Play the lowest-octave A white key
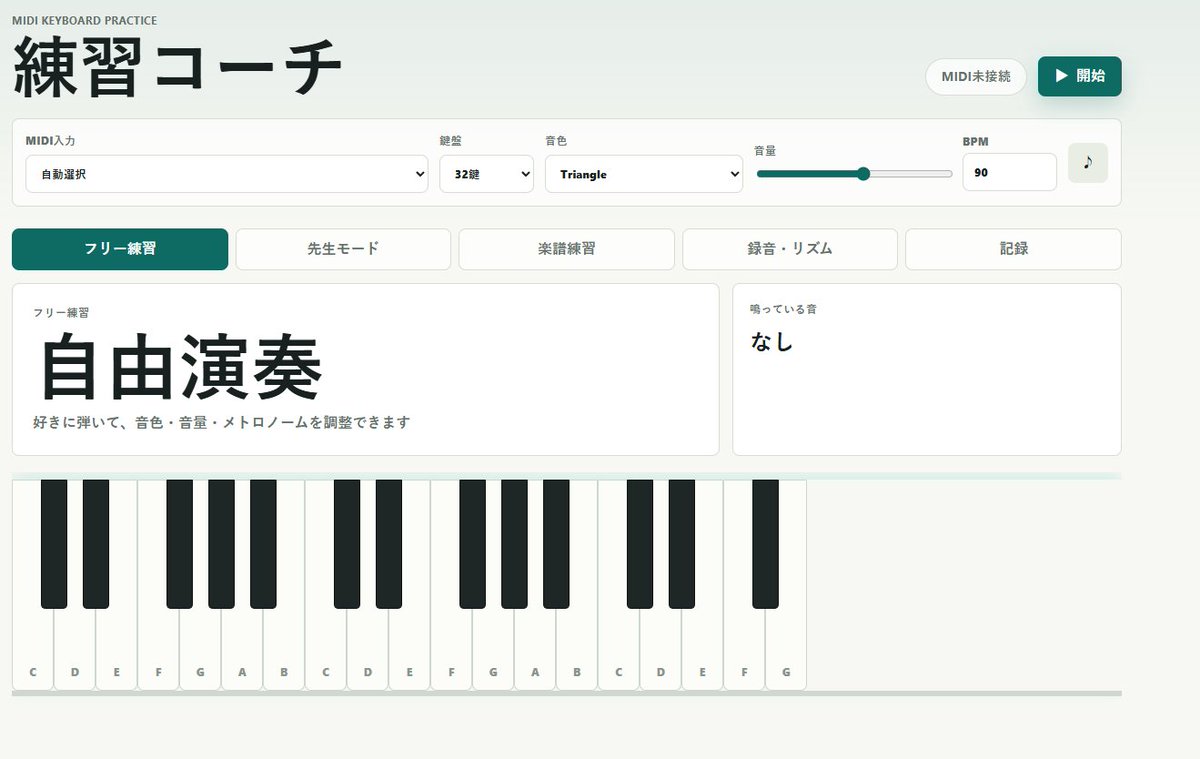This screenshot has height=759, width=1200. pyautogui.click(x=242, y=650)
